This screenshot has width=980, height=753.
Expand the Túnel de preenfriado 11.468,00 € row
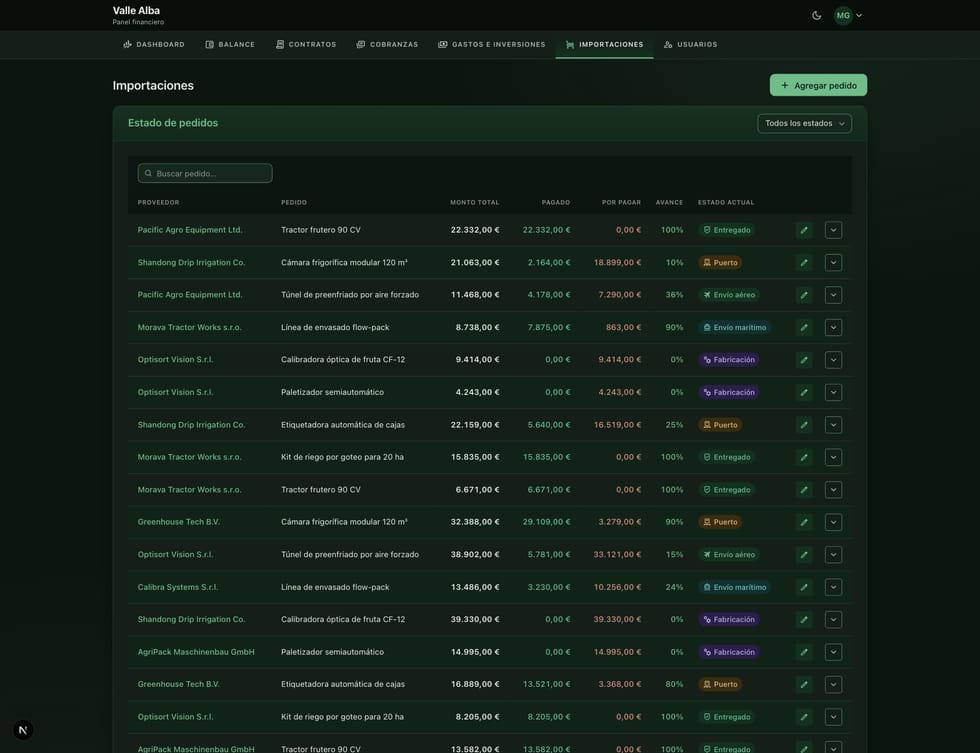point(833,295)
